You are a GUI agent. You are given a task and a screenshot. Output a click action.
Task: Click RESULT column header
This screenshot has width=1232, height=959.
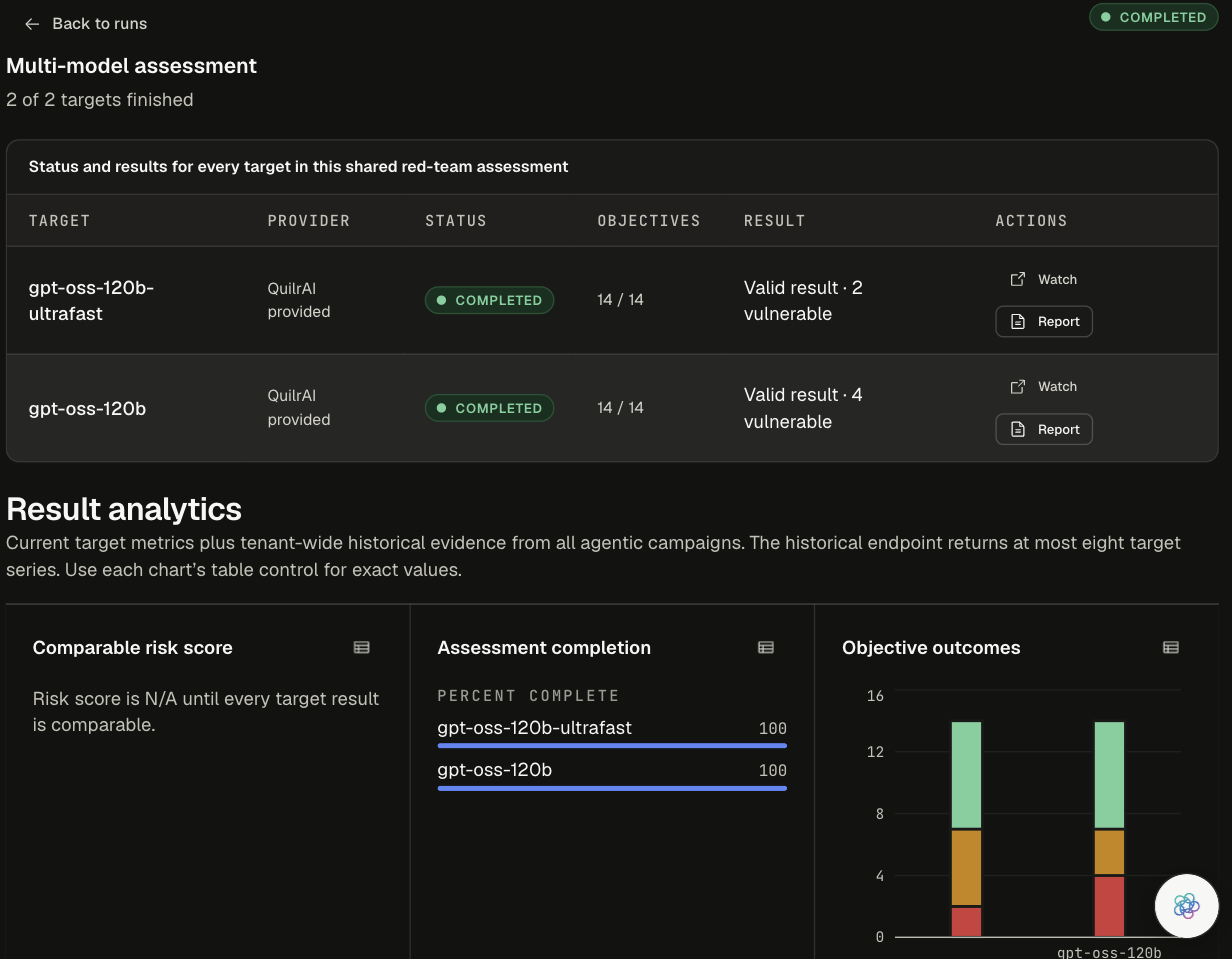pos(775,221)
